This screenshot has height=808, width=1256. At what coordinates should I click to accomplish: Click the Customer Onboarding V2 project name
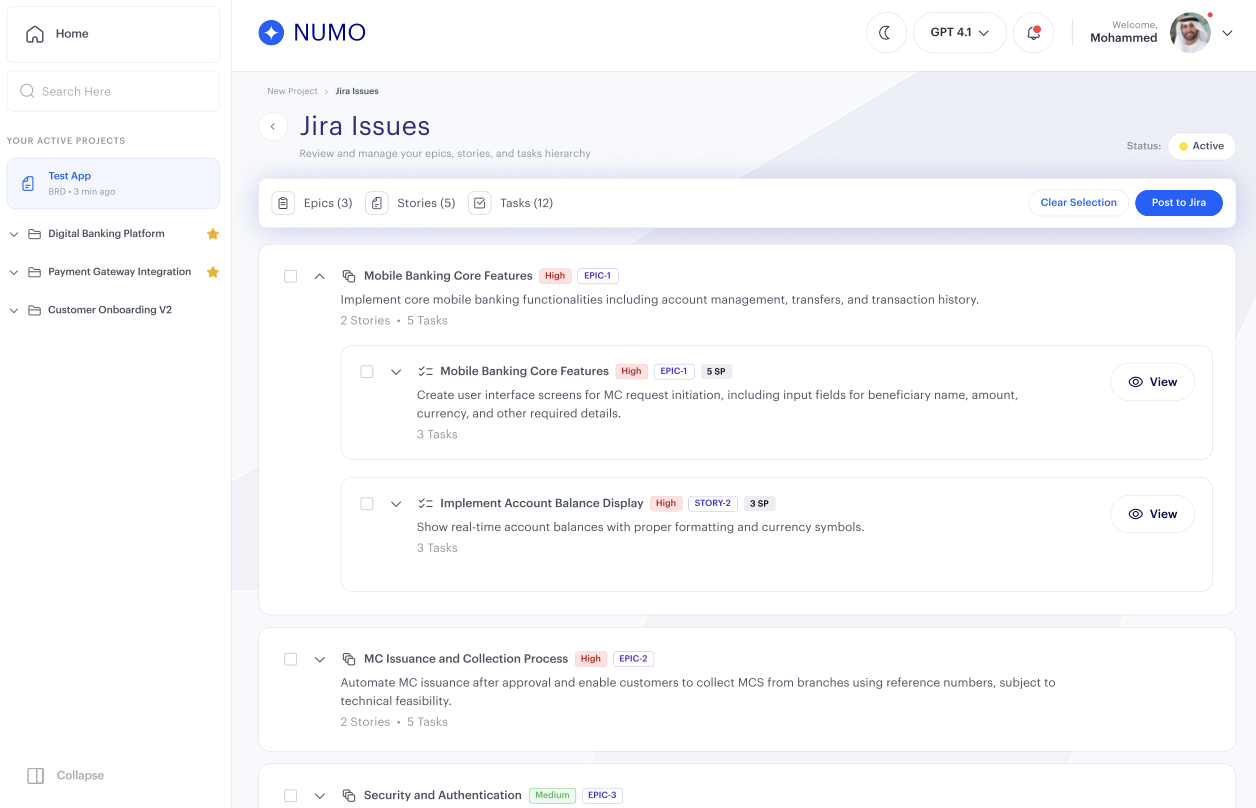coord(110,310)
